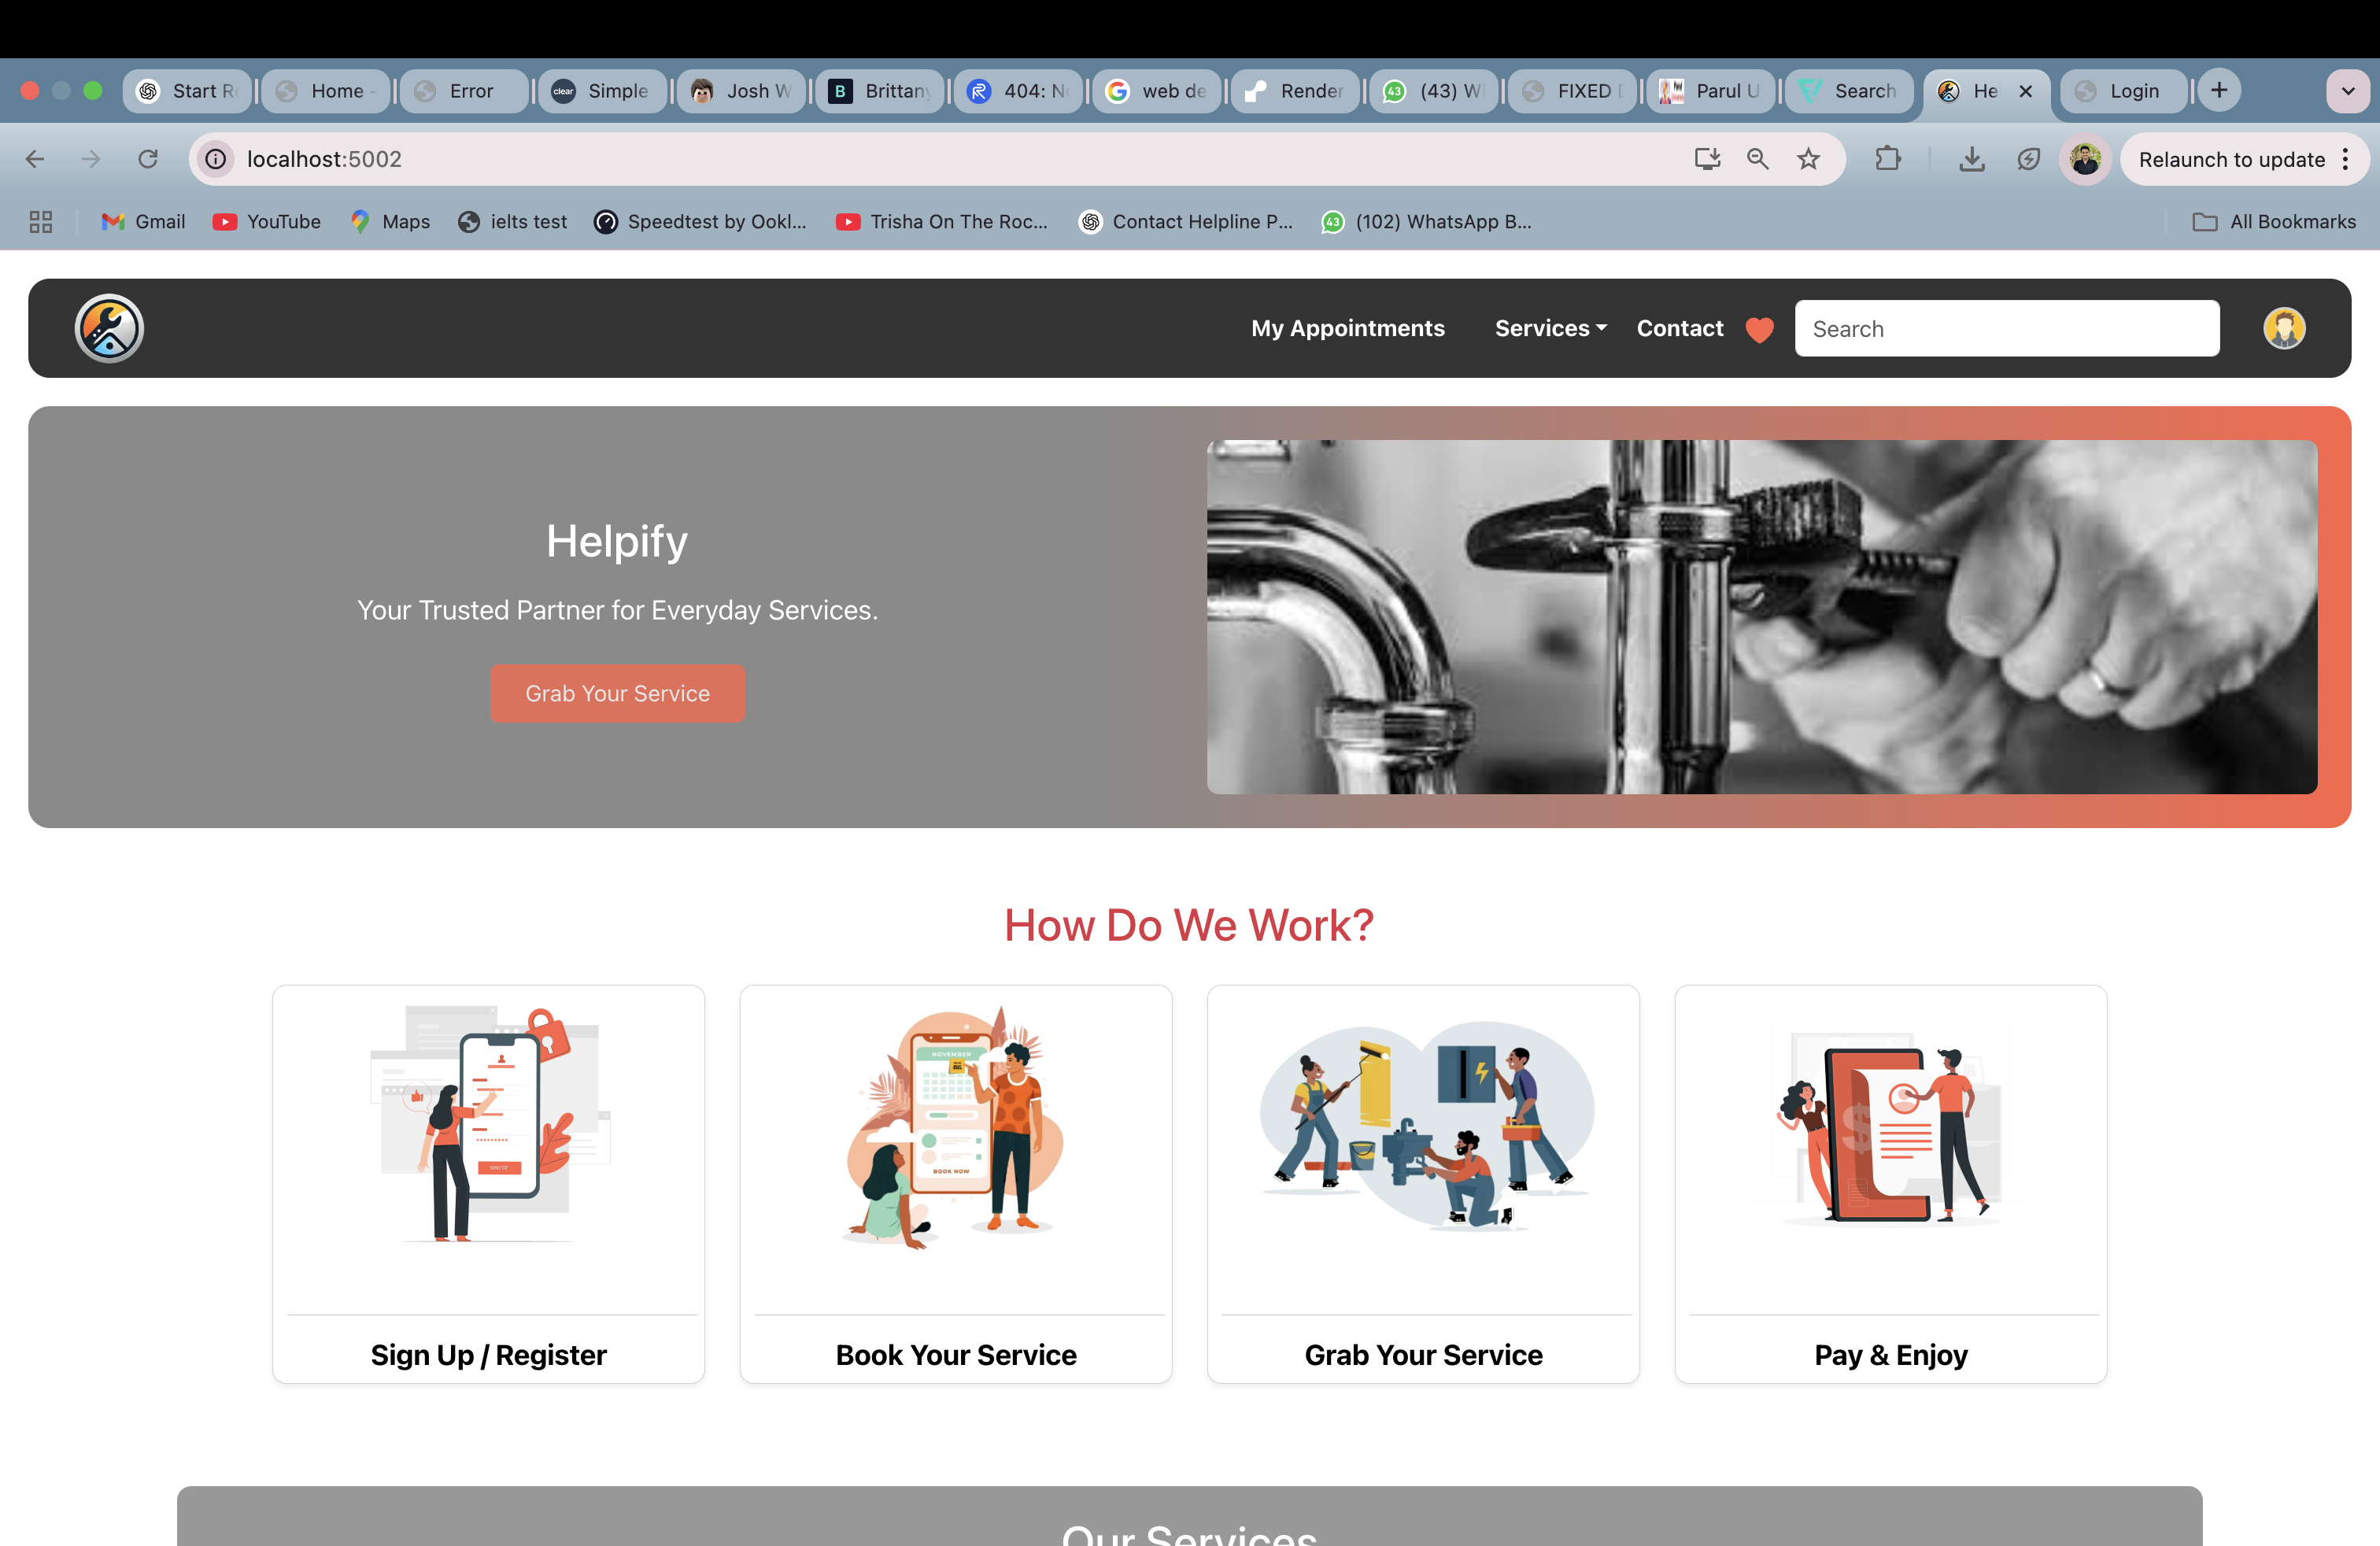The height and width of the screenshot is (1546, 2380).
Task: Click the Relaunch to update button
Action: coord(2232,158)
